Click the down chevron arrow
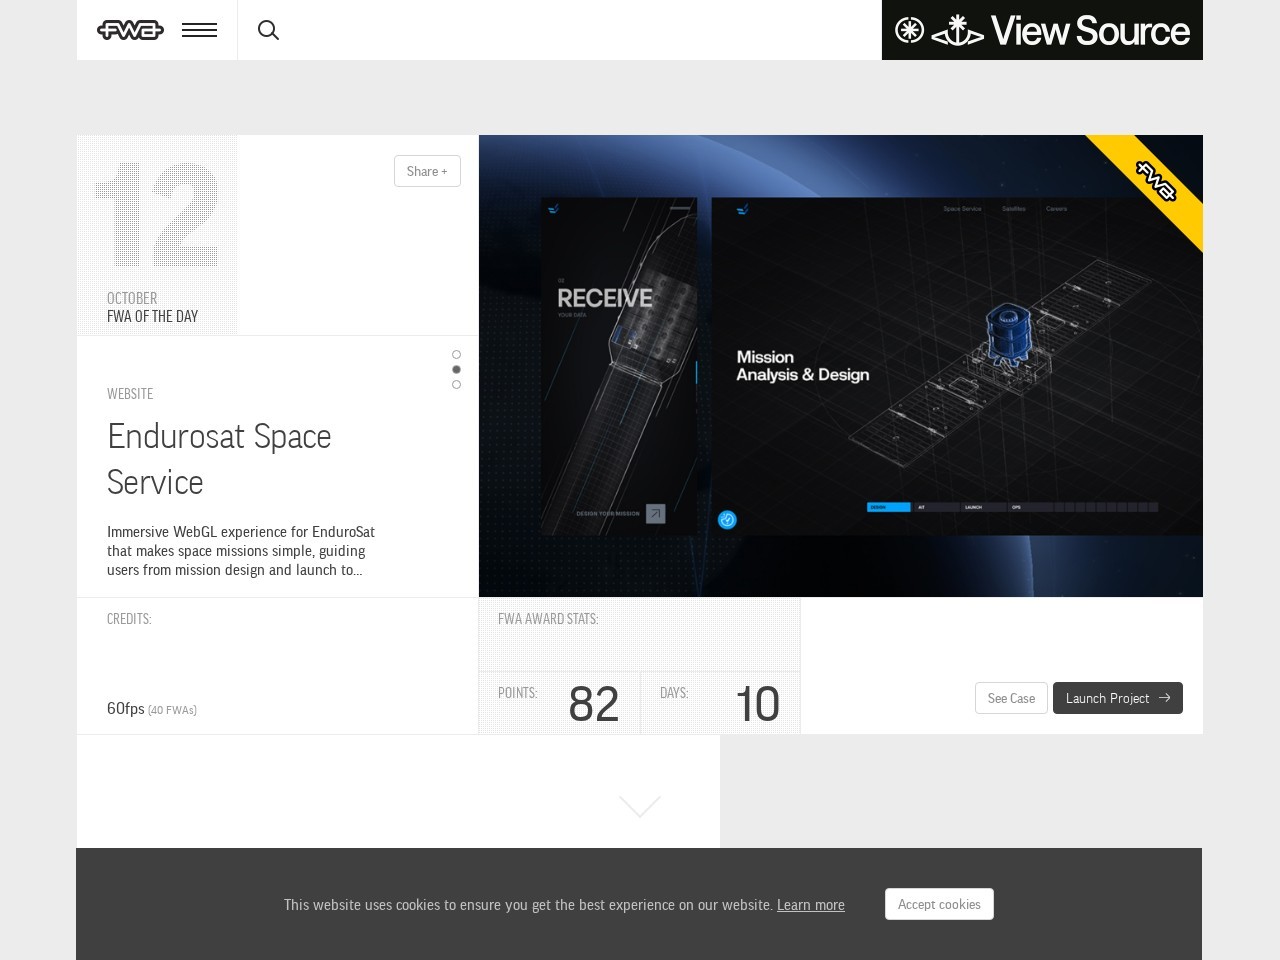This screenshot has height=960, width=1280. click(640, 806)
